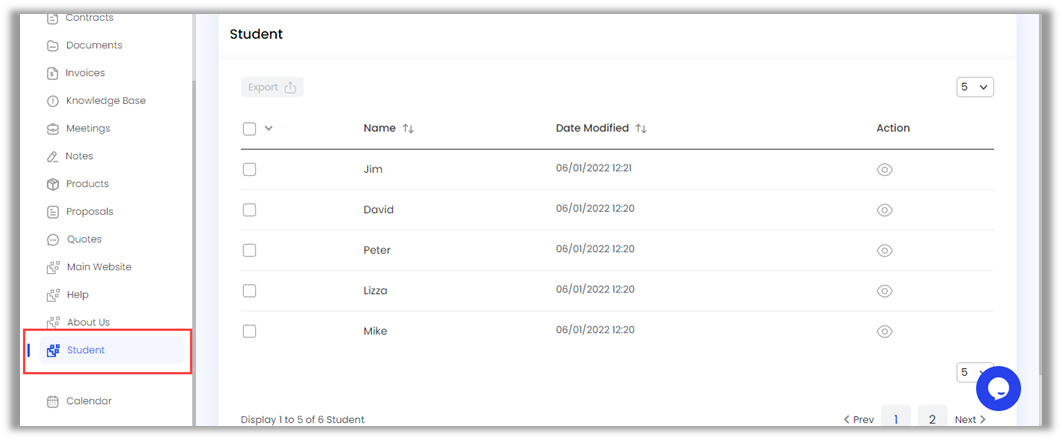Jump to page 2

931,420
